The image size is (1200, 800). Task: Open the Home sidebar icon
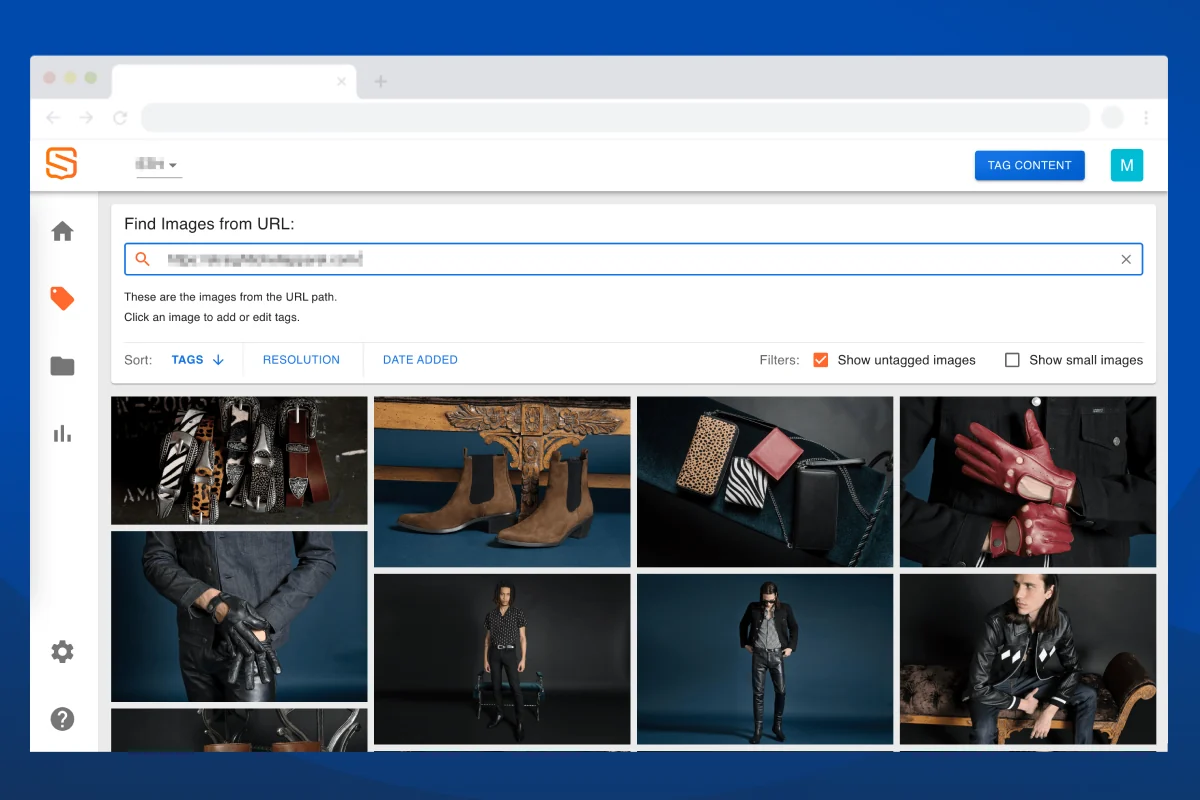pyautogui.click(x=62, y=232)
